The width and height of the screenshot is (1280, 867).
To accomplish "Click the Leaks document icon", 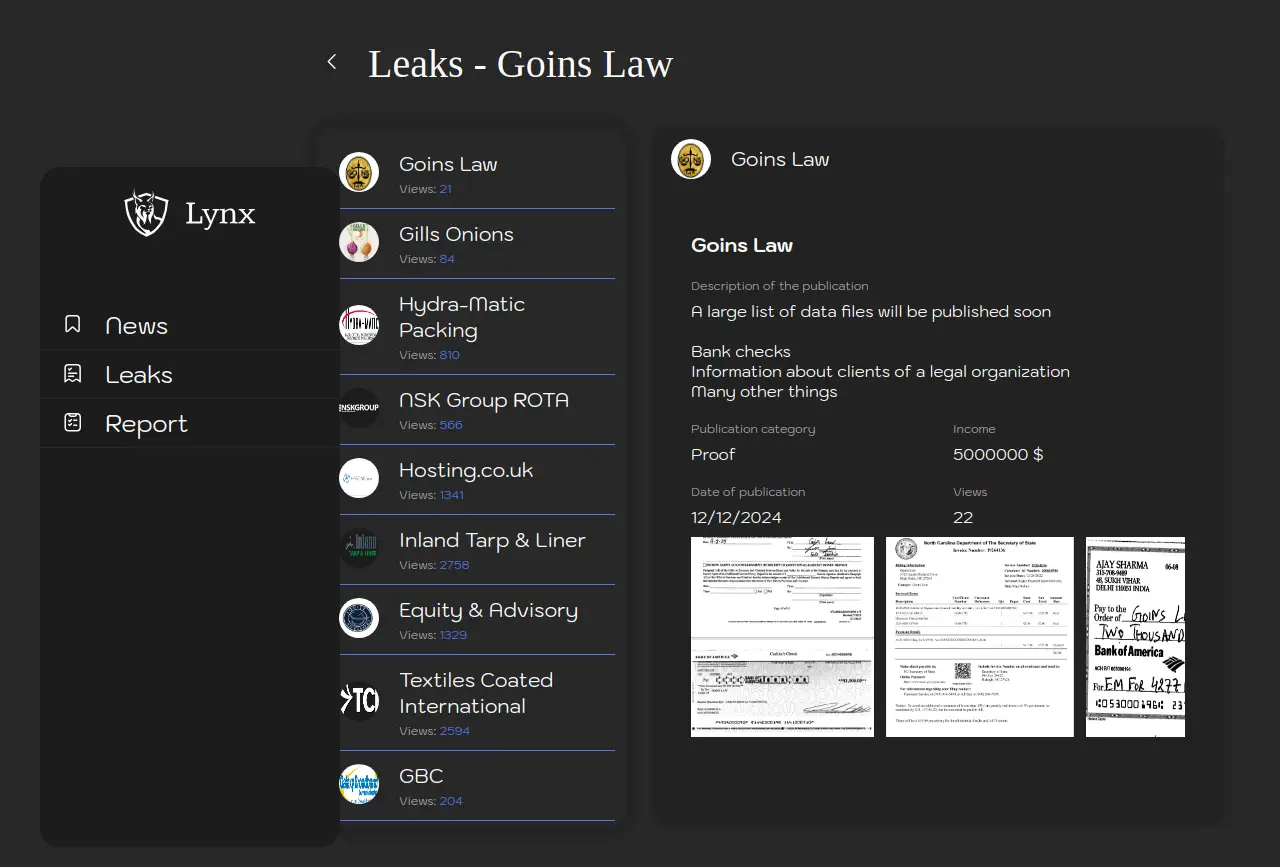I will (x=73, y=374).
